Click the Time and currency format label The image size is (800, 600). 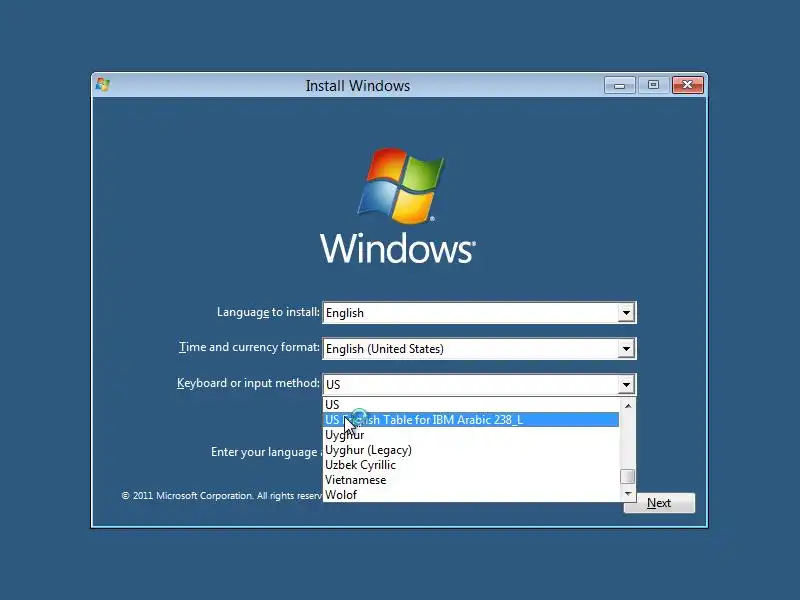[x=249, y=347]
